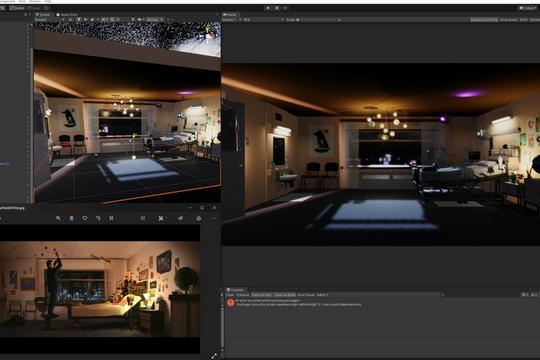Click the delete trash icon in photo viewer
The image size is (540, 360).
pos(72,218)
